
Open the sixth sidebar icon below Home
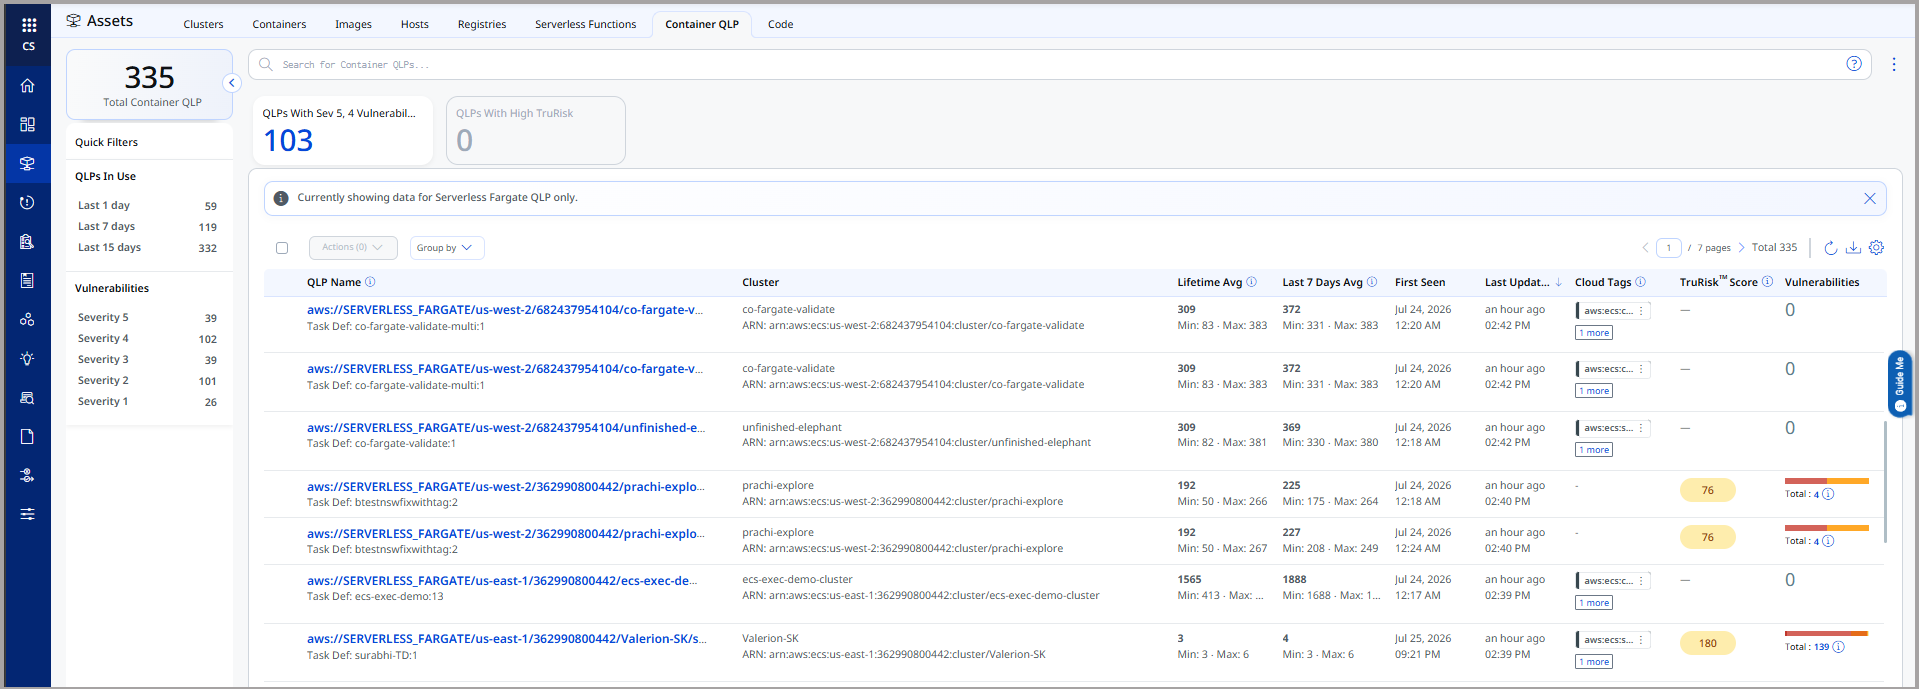click(x=28, y=320)
